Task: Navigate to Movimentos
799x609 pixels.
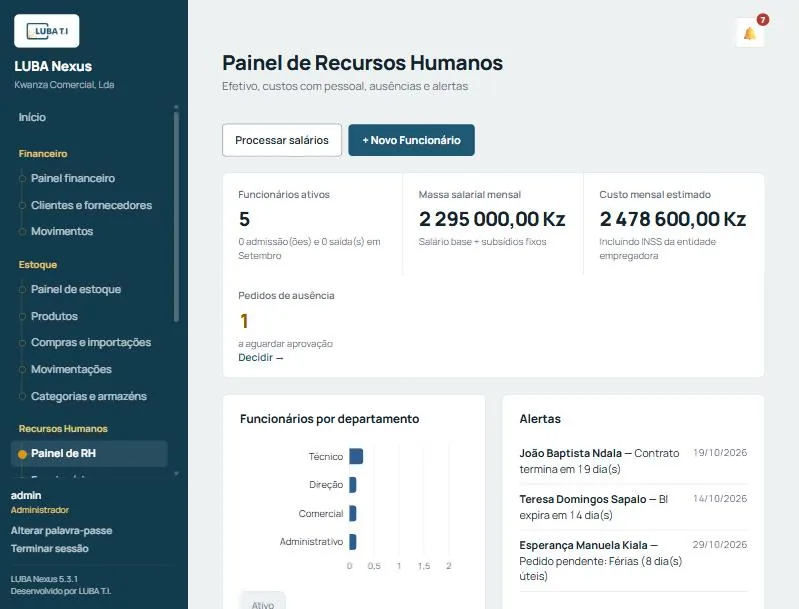Action: (x=62, y=231)
